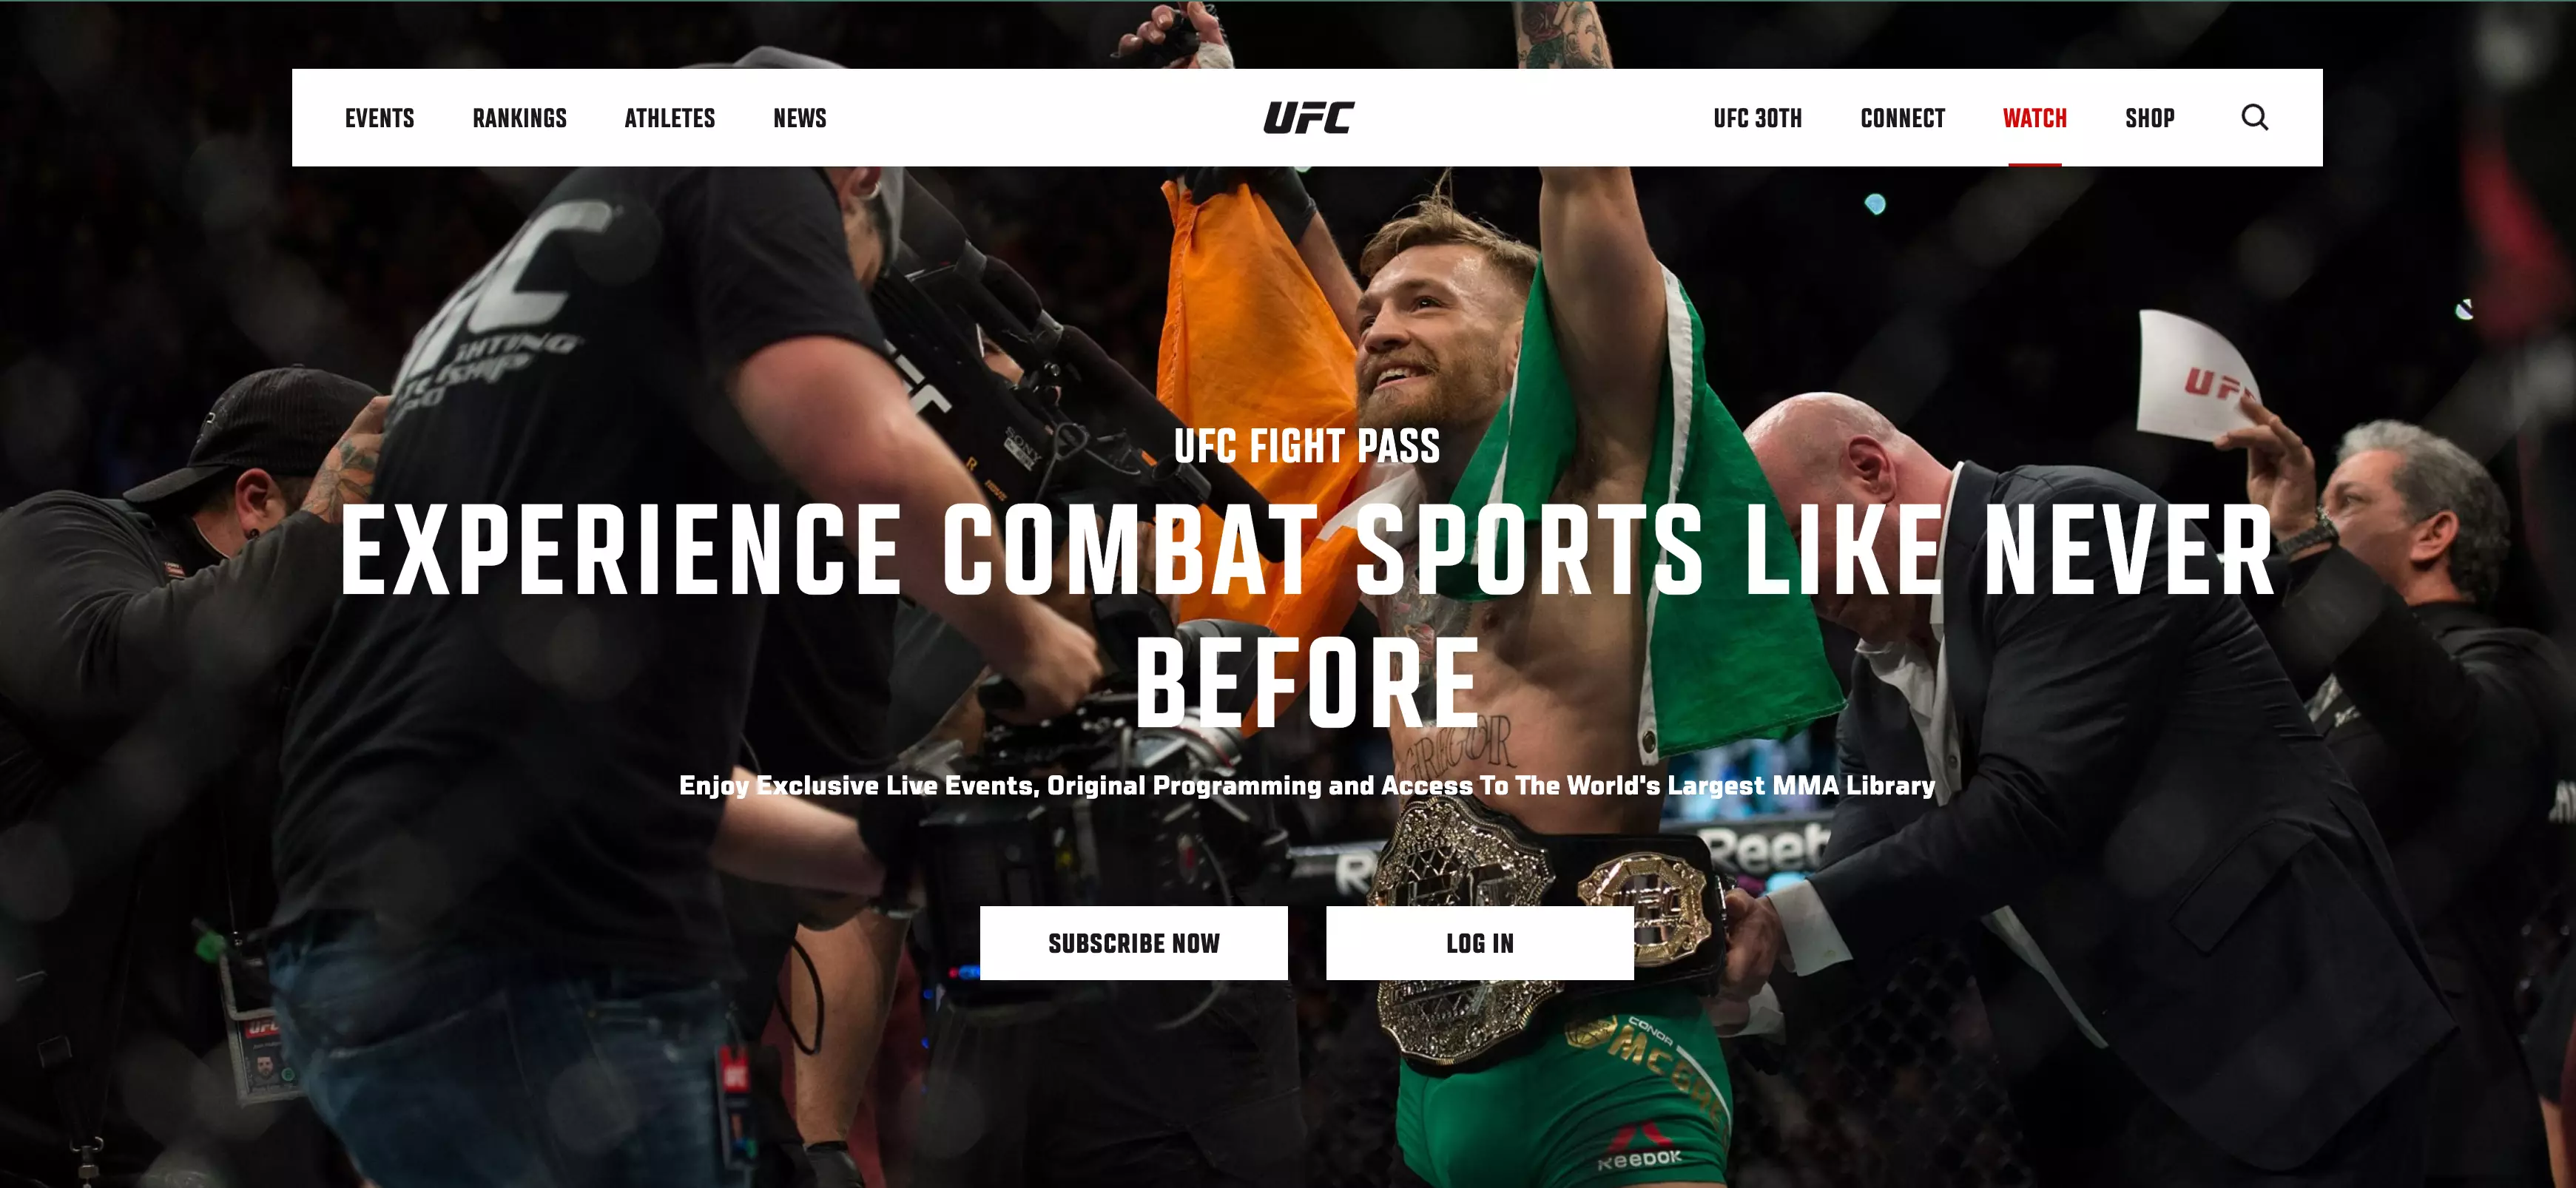Click the Log In button
The image size is (2576, 1188).
[1479, 943]
